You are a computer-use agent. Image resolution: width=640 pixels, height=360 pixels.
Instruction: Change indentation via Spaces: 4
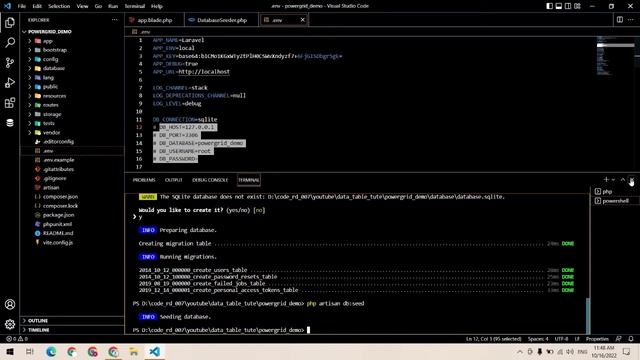click(x=538, y=339)
